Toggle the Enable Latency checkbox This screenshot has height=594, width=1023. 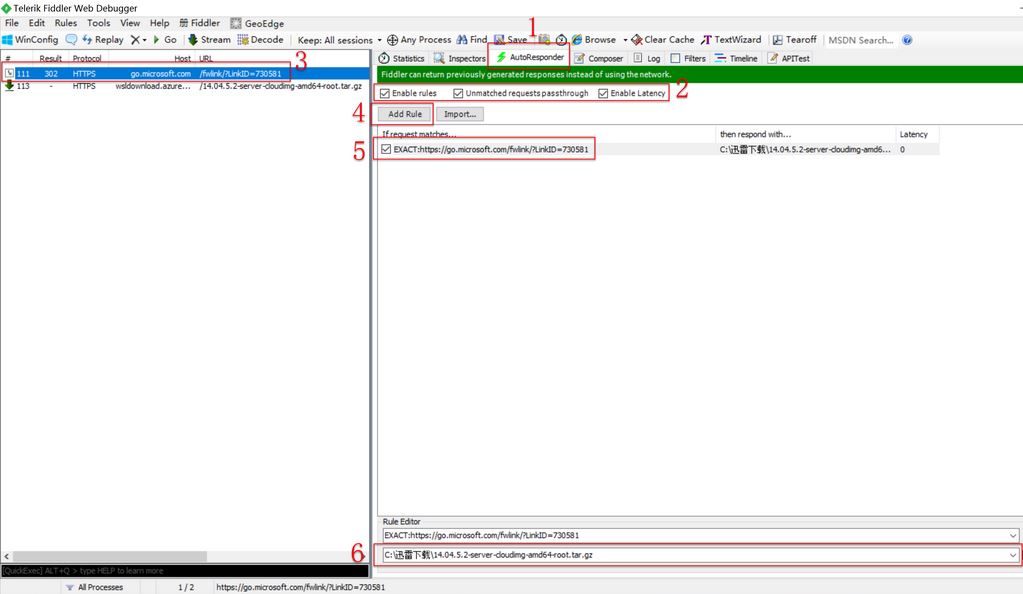[603, 93]
